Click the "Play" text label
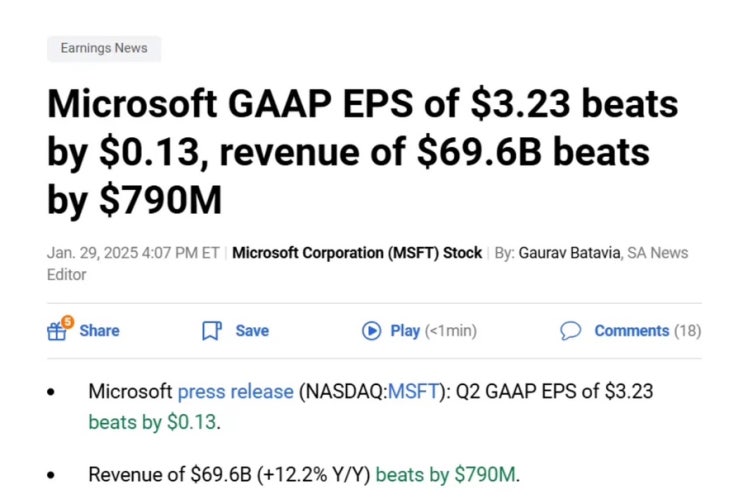The height and width of the screenshot is (504, 743). point(405,331)
